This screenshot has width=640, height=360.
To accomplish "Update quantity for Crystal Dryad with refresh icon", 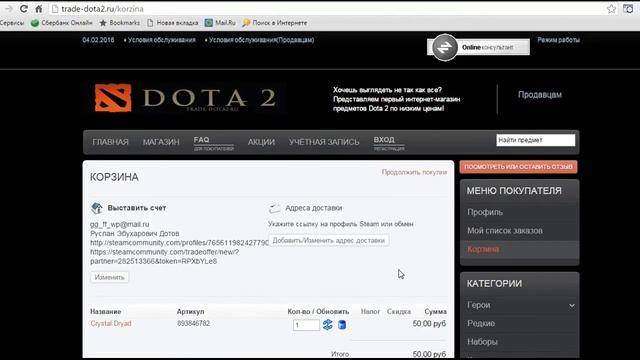I will coord(327,325).
